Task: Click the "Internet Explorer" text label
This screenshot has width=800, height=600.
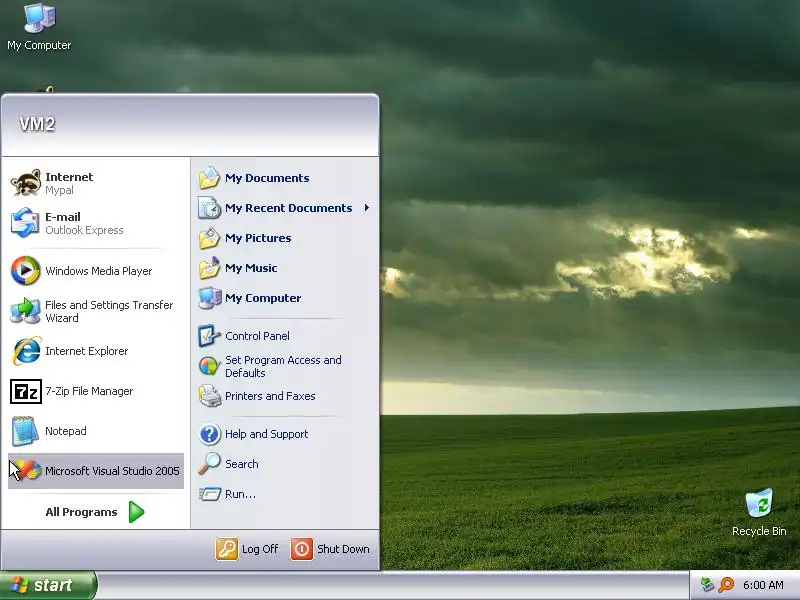Action: click(86, 352)
